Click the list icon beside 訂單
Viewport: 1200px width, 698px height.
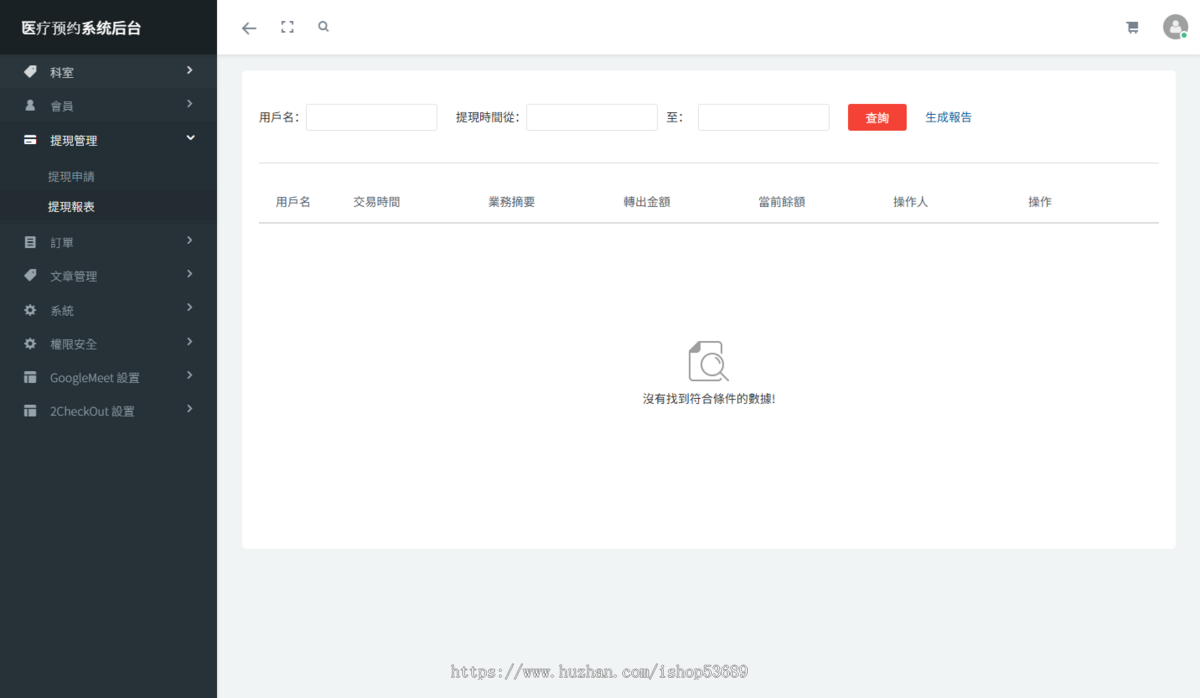tap(30, 242)
